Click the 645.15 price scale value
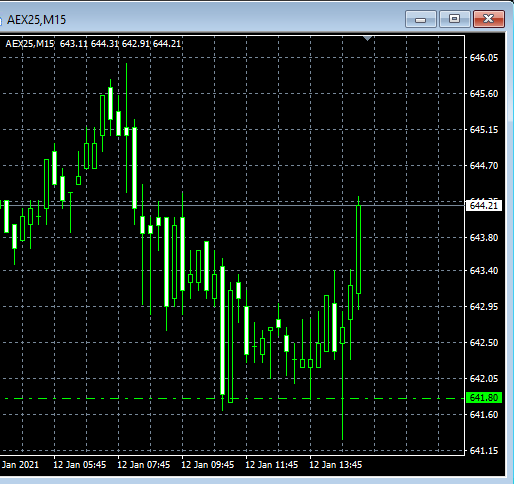Image resolution: width=514 pixels, height=484 pixels. click(x=484, y=130)
